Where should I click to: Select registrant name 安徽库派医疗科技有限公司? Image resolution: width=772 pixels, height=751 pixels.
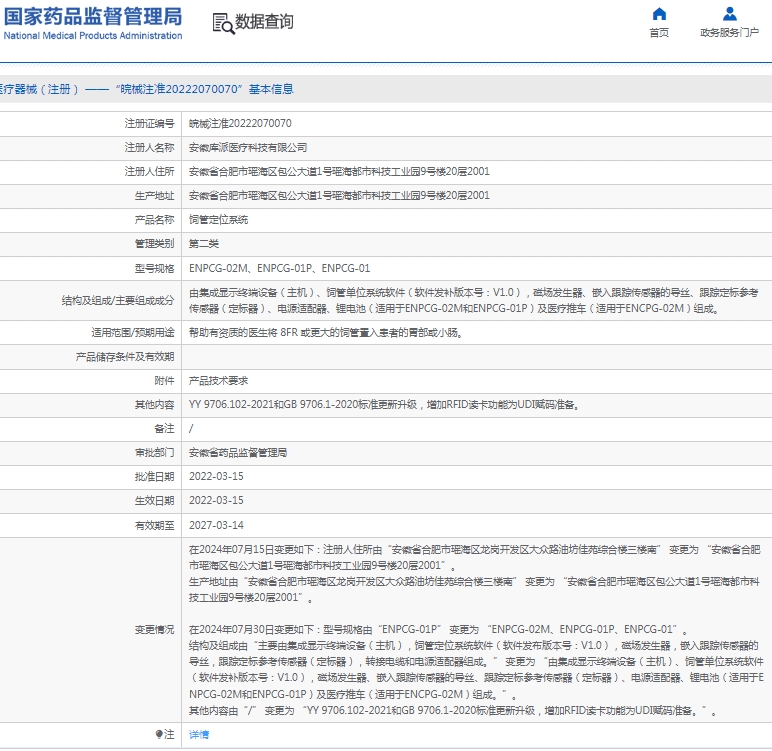tap(248, 147)
